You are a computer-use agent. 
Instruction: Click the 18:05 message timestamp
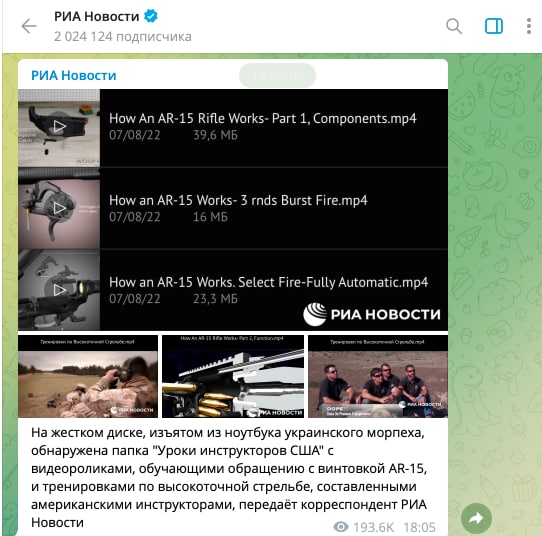pos(419,527)
